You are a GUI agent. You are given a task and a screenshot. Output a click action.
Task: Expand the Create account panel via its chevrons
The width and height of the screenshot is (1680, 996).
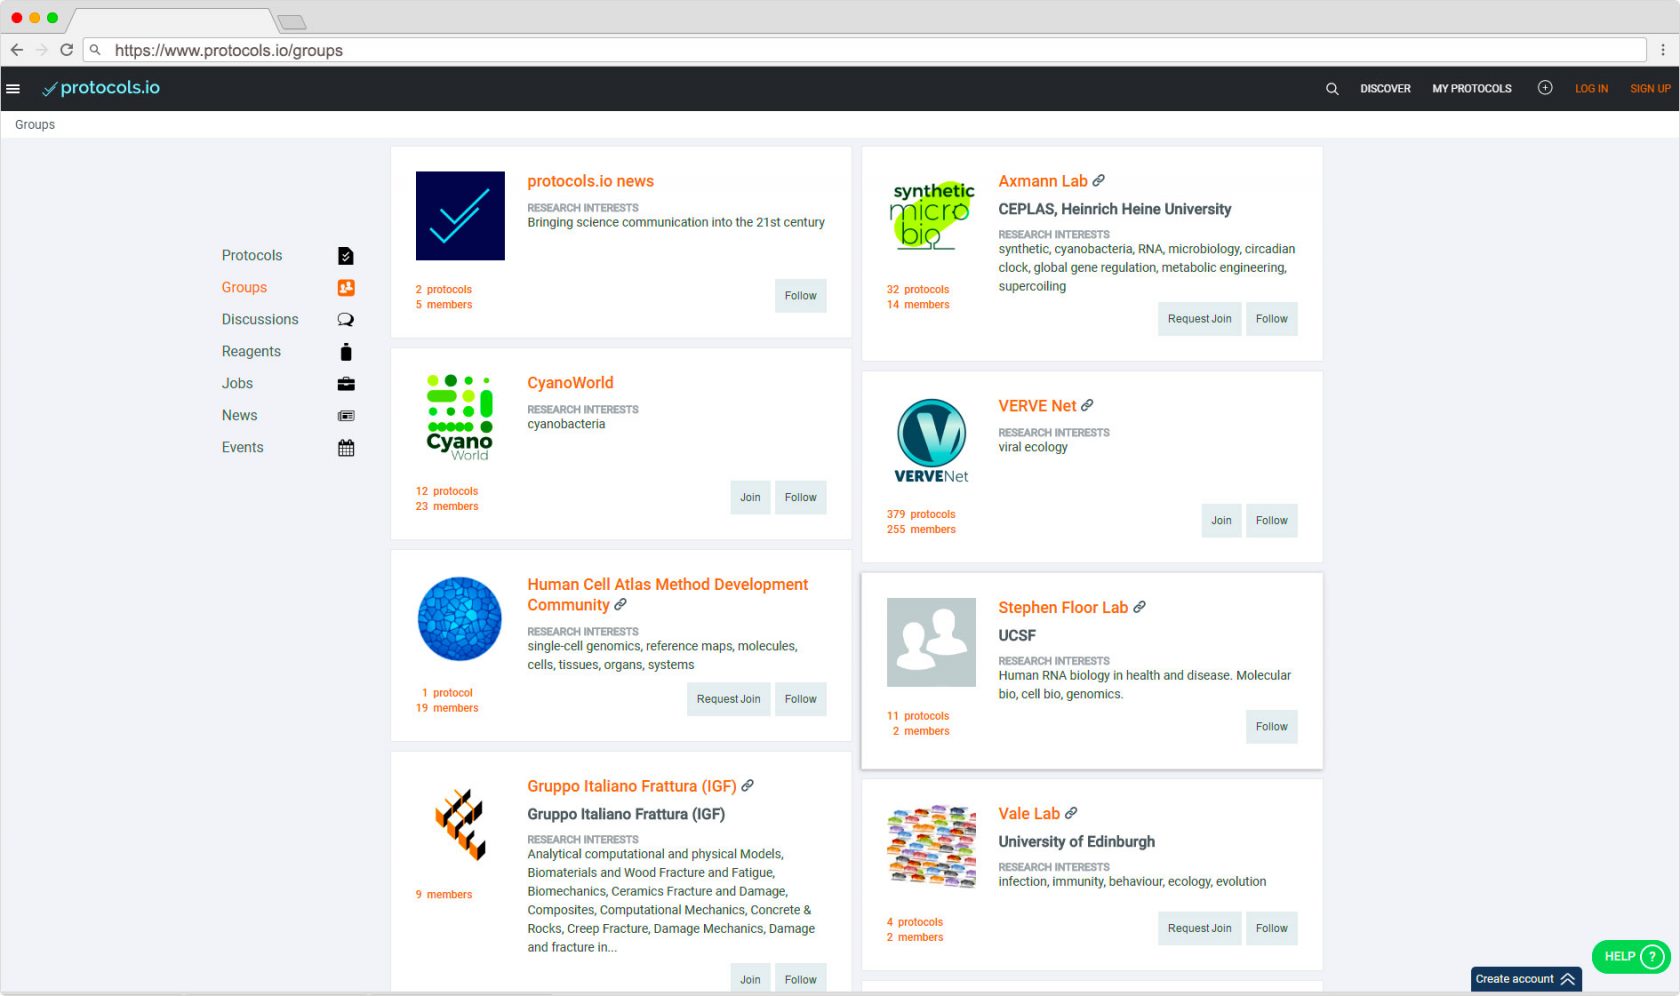coord(1567,979)
